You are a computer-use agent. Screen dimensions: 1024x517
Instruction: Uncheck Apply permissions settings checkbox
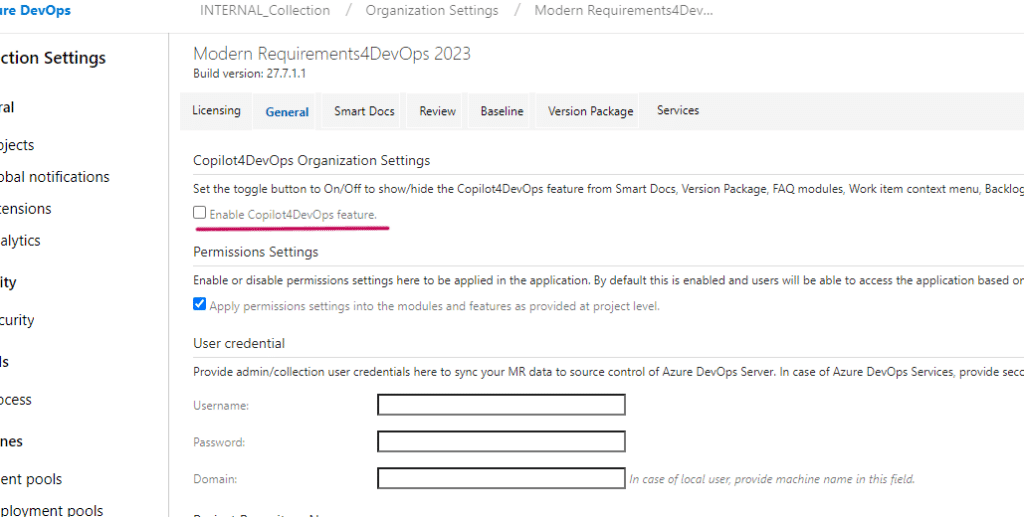point(200,304)
